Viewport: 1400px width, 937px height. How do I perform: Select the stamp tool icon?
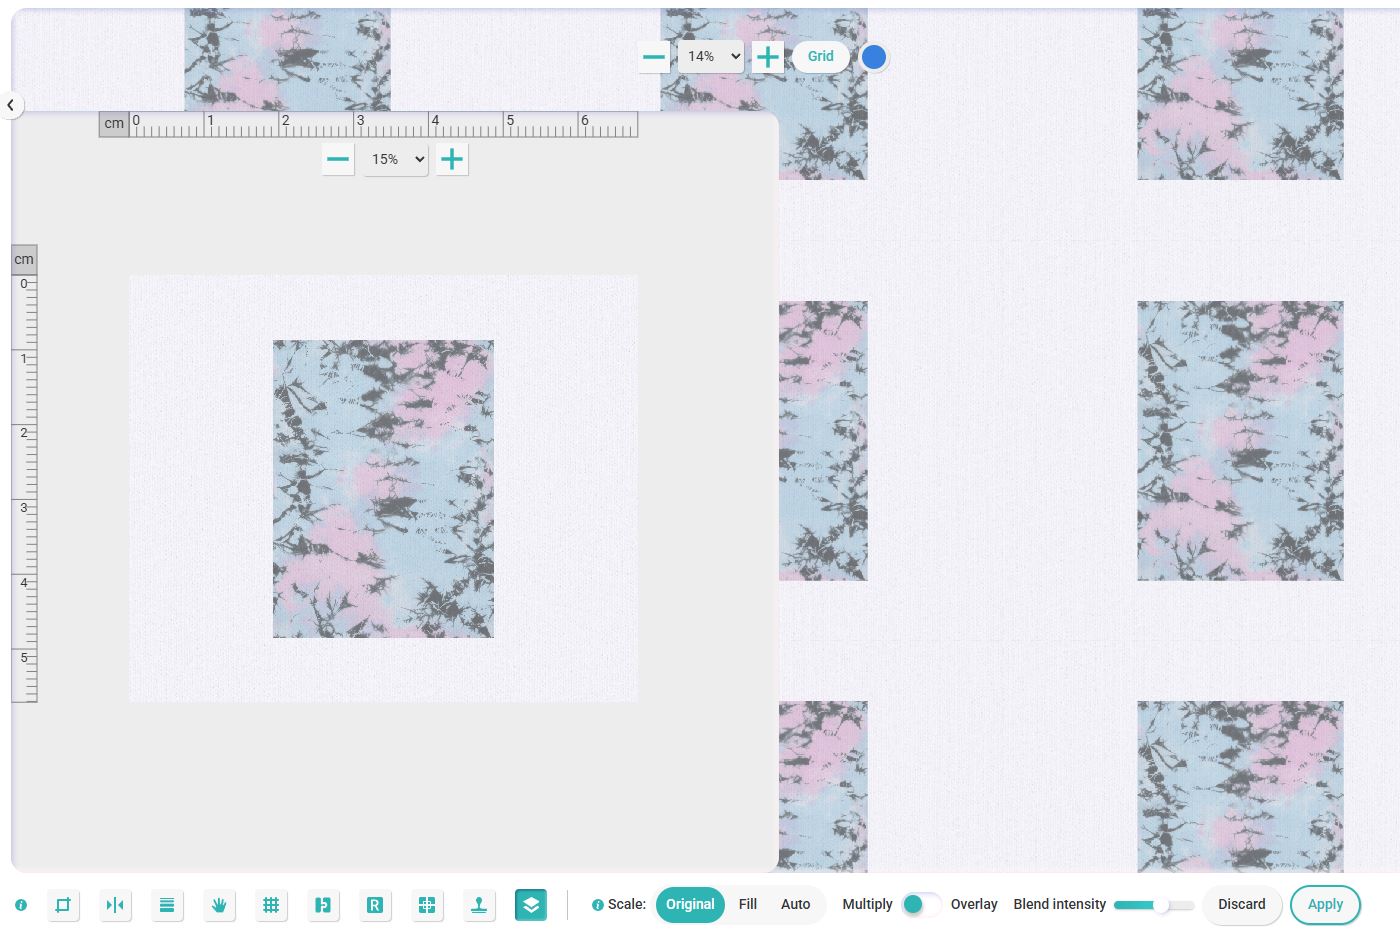click(479, 905)
